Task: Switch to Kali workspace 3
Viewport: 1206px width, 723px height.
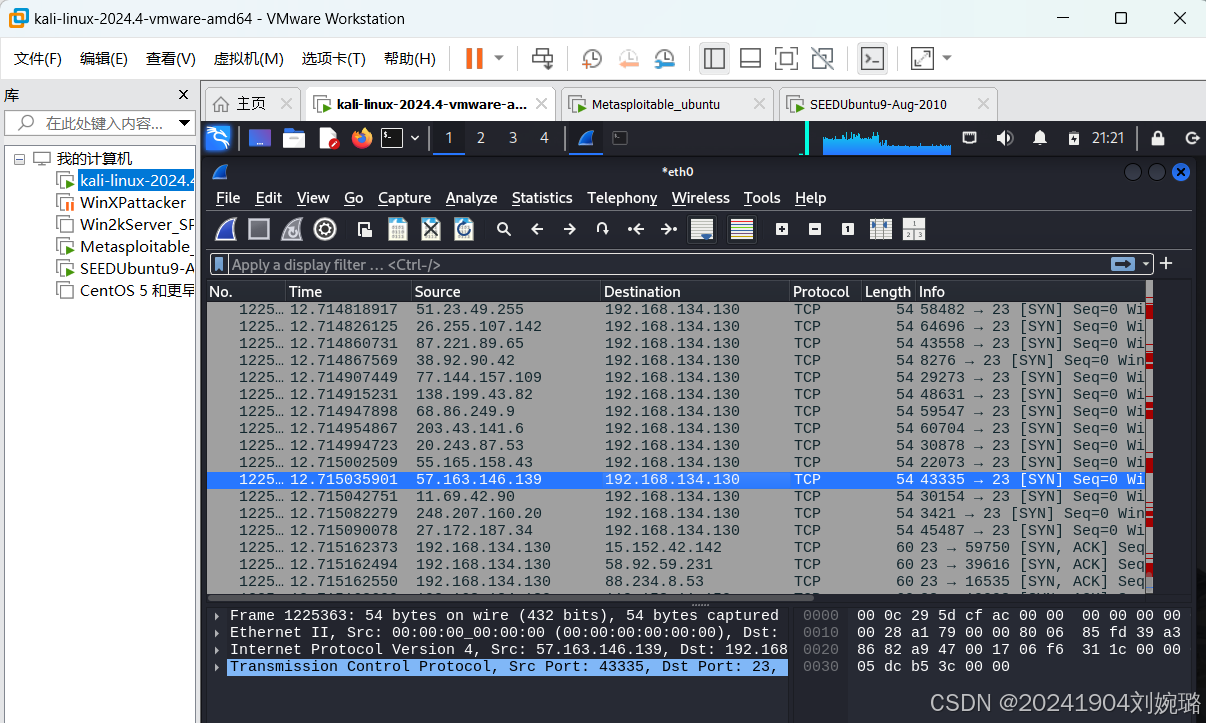Action: tap(513, 138)
